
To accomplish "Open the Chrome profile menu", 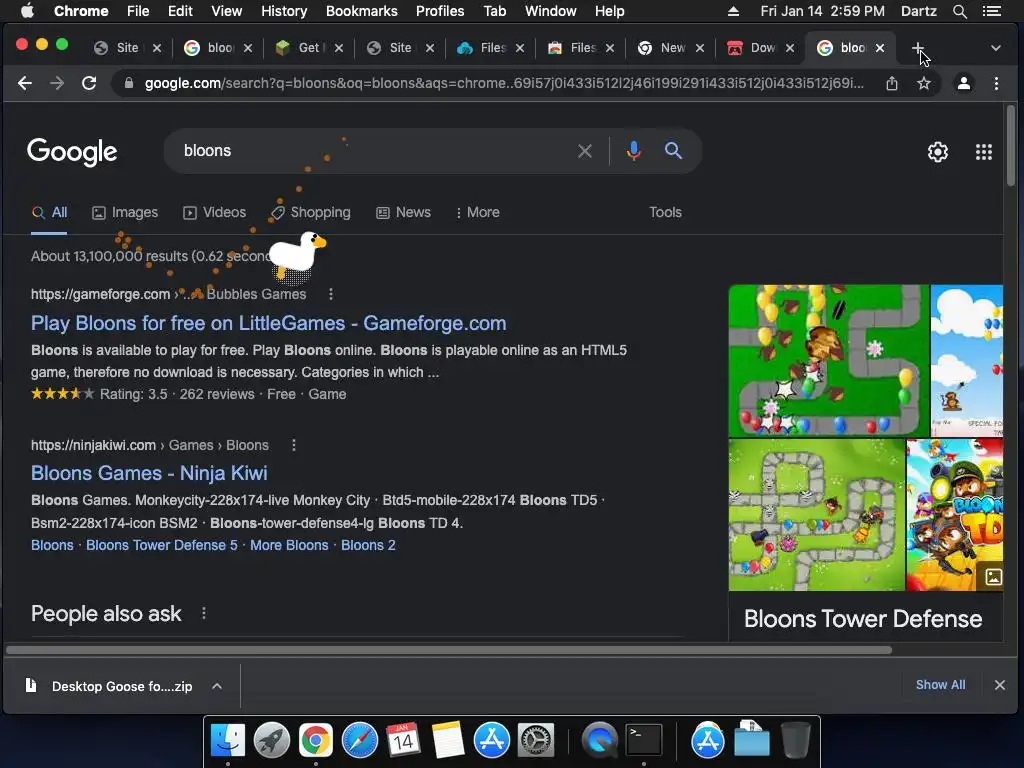I will 963,84.
